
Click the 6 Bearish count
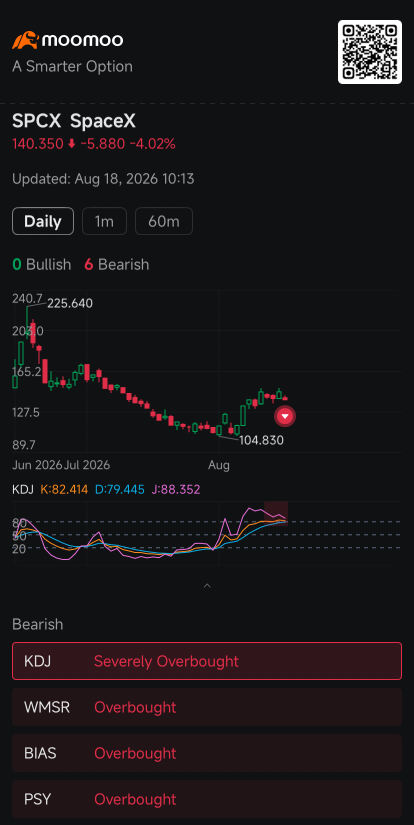(117, 264)
